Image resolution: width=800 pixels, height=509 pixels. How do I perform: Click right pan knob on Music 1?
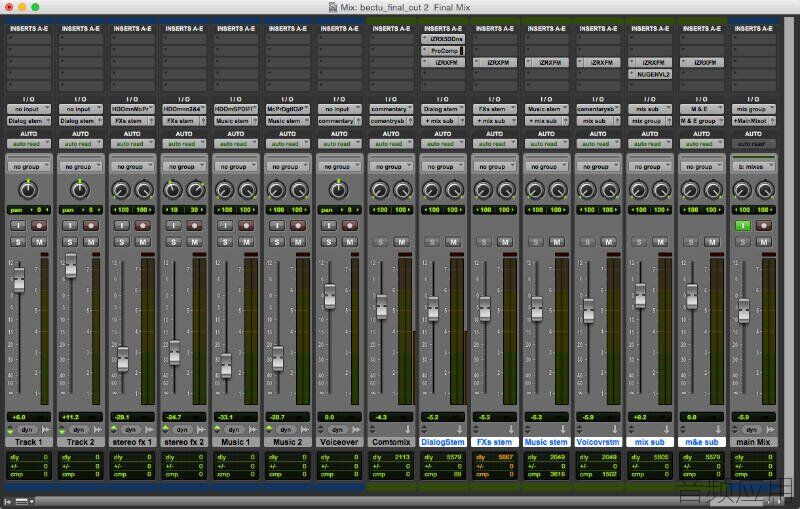(247, 190)
